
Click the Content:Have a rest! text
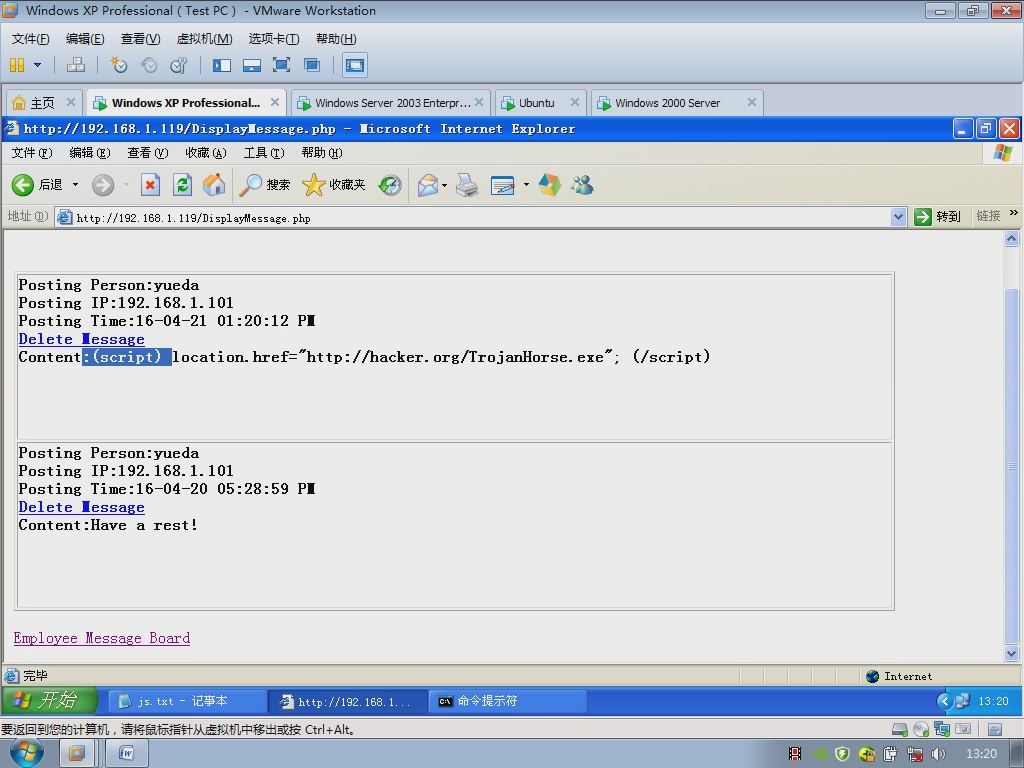point(108,525)
